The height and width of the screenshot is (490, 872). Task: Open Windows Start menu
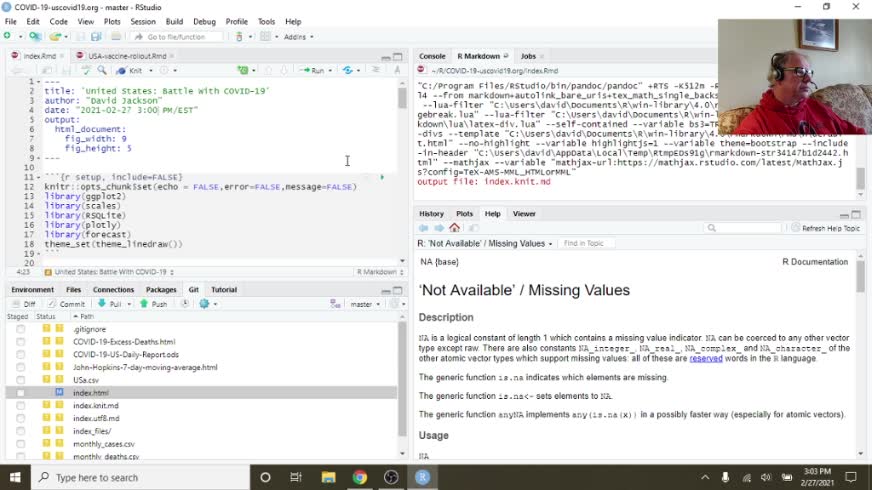15,477
